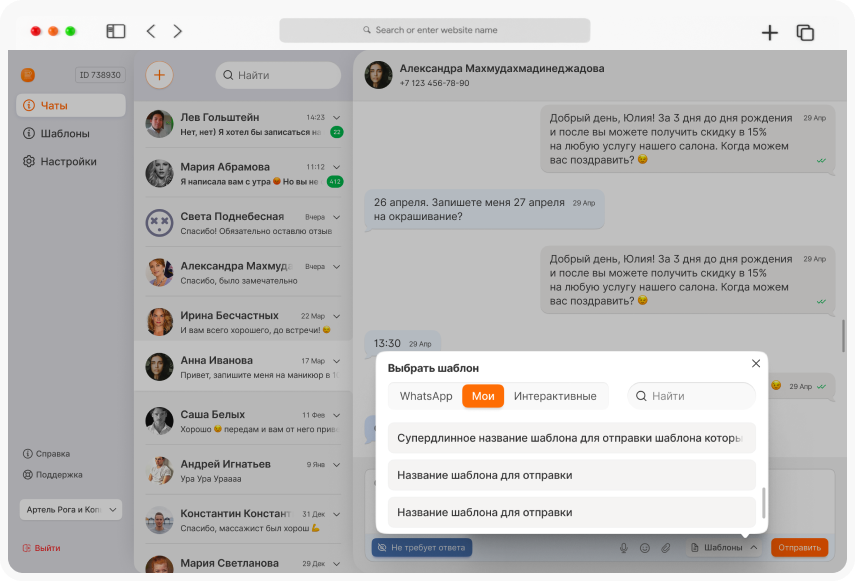855x581 pixels.
Task: Click Выйти to log out
Action: [41, 548]
